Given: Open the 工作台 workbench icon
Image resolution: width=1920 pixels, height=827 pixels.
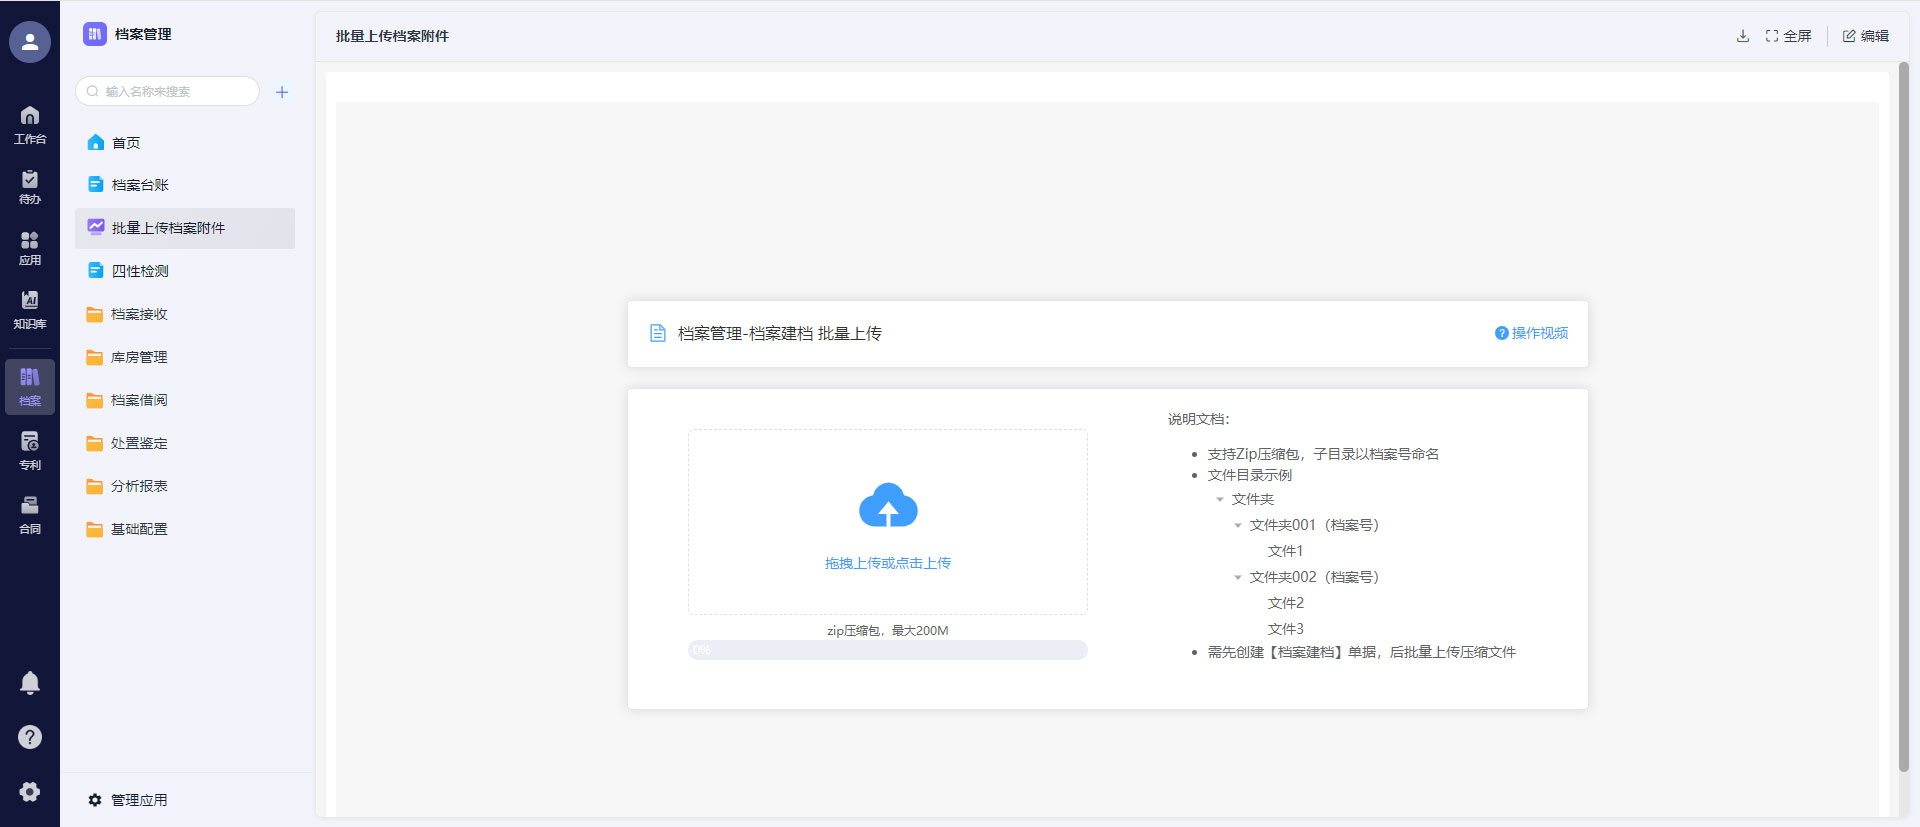Looking at the screenshot, I should (x=30, y=125).
